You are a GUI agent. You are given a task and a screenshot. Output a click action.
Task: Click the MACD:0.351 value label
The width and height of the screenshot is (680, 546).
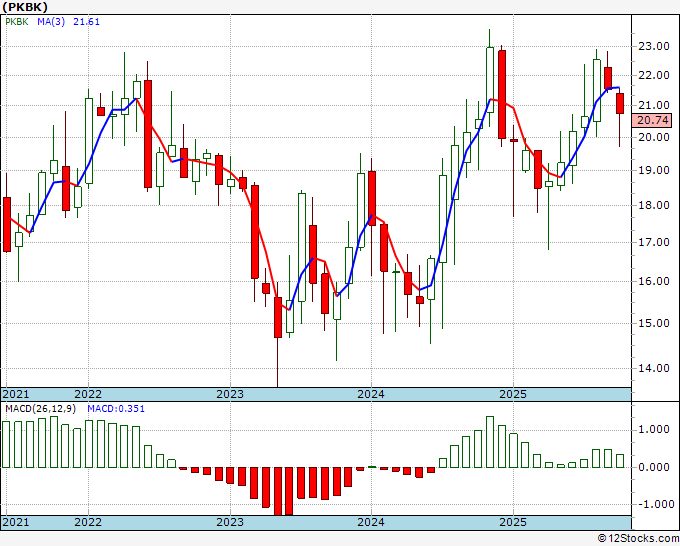point(116,409)
